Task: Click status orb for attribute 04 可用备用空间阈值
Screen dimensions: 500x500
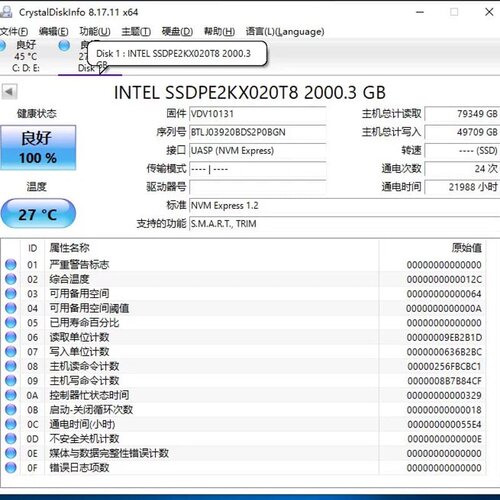Action: click(11, 308)
